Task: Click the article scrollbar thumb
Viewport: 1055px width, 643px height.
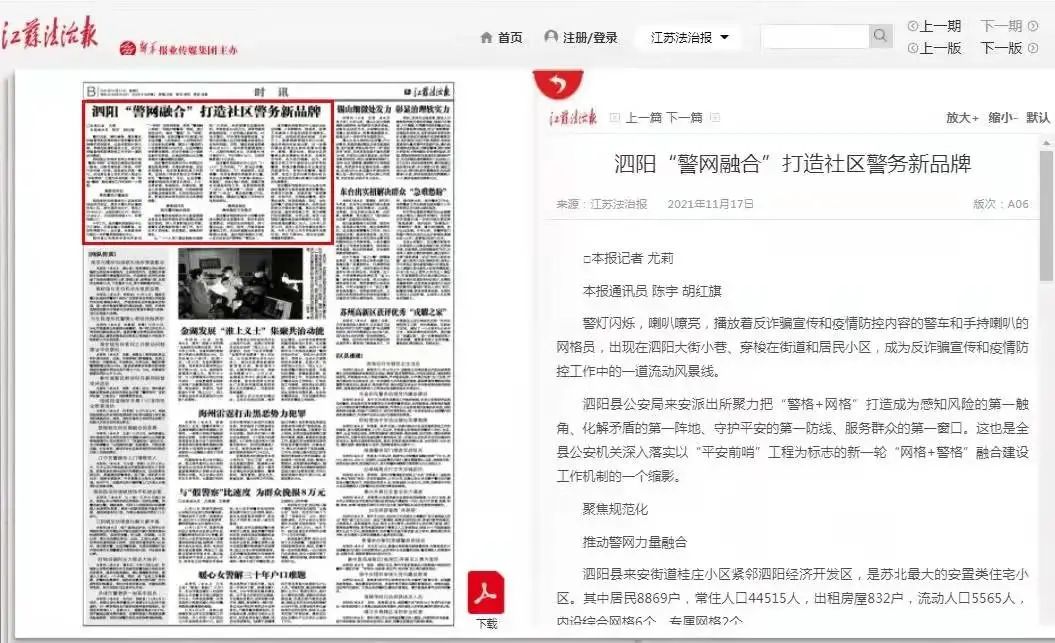Action: [x=1046, y=215]
